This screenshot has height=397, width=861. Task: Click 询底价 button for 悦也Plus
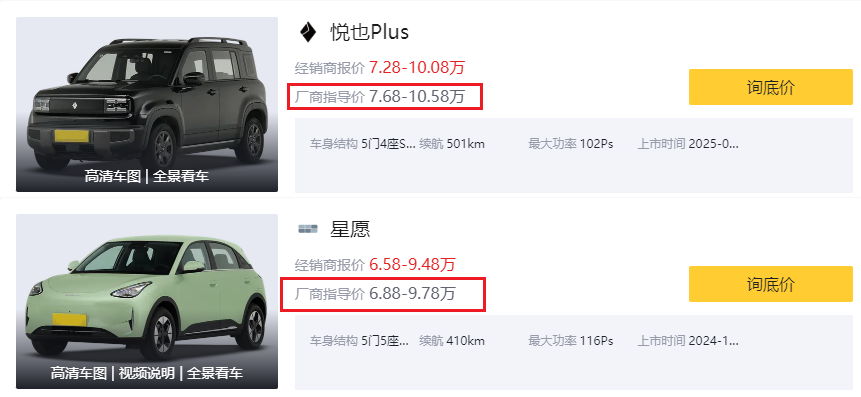click(x=770, y=87)
